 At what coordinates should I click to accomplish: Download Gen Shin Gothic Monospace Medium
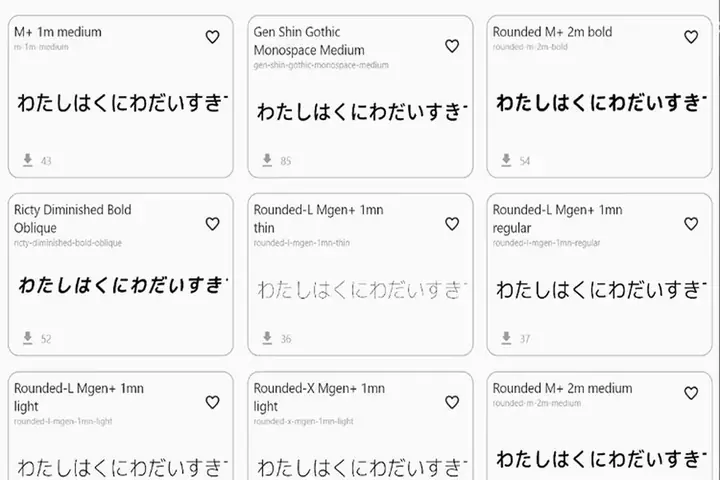[x=267, y=160]
